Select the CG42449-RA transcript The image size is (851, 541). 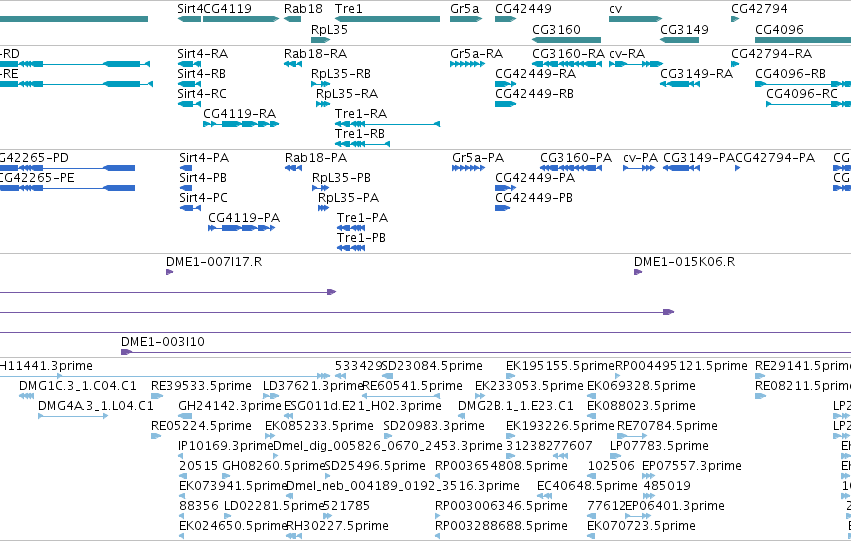coord(505,84)
